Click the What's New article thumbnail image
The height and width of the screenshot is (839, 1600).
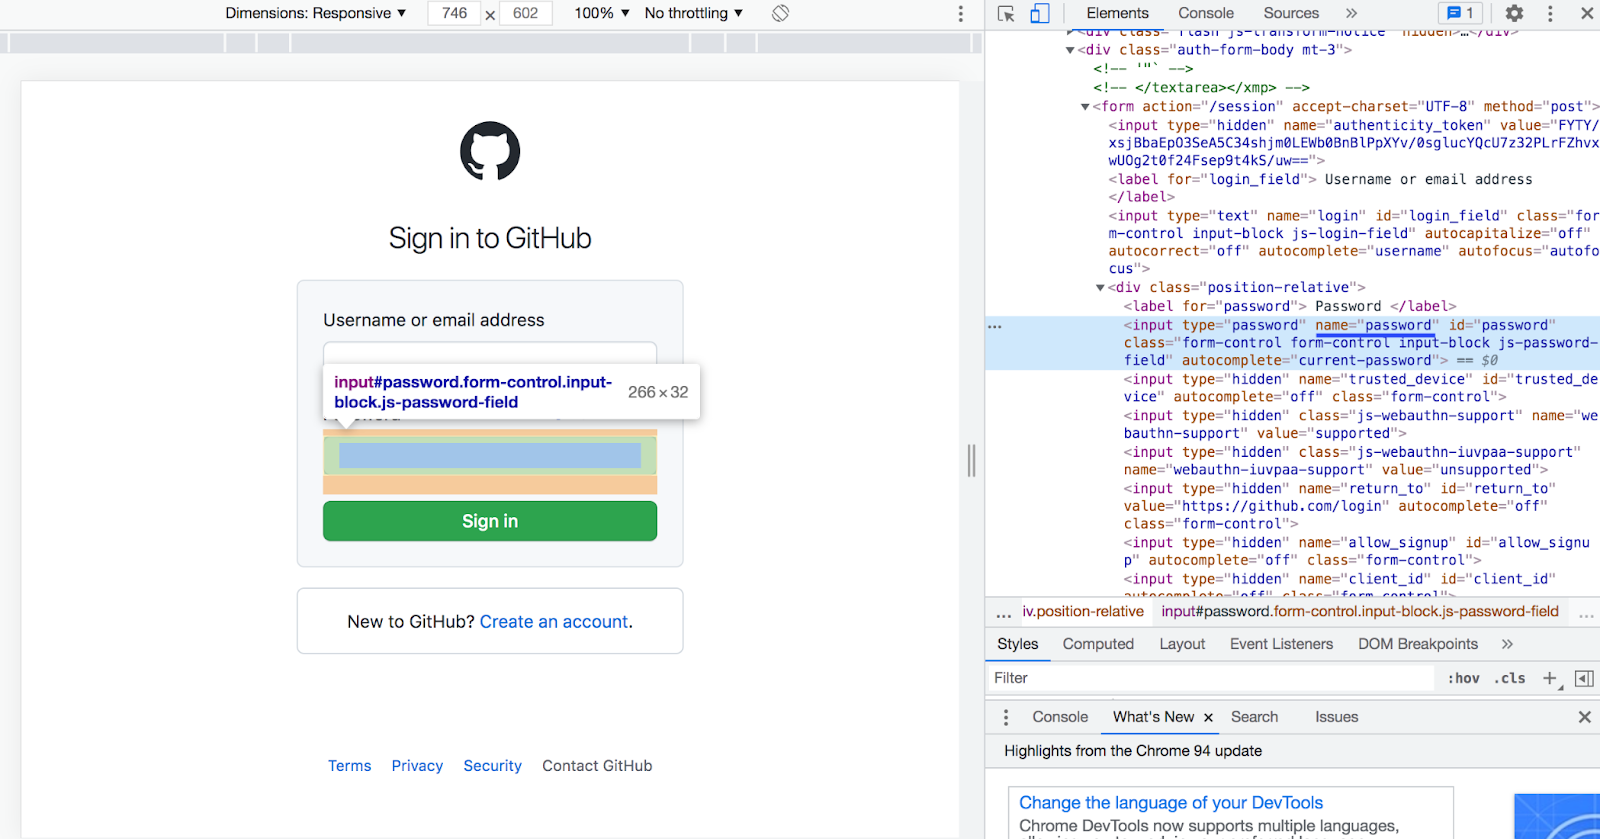1557,816
